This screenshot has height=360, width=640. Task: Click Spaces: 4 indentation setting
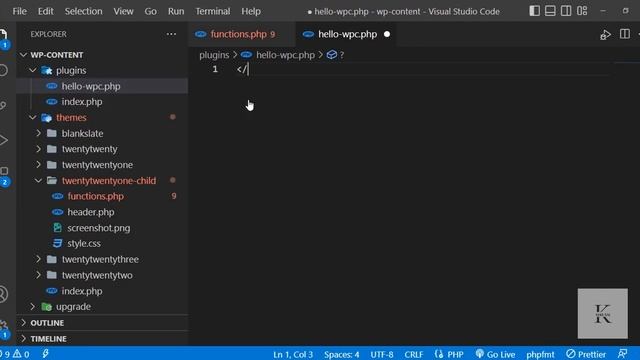[342, 354]
